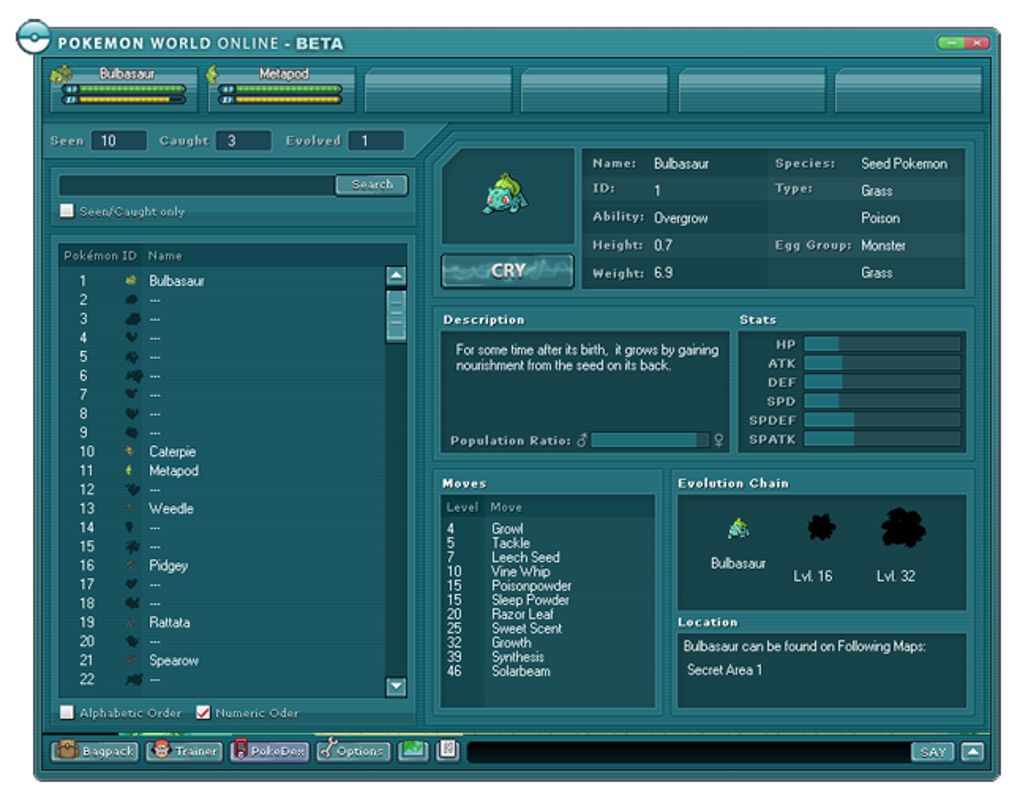Click Caterpie's icon in list row 10
This screenshot has width=1020, height=804.
(130, 451)
